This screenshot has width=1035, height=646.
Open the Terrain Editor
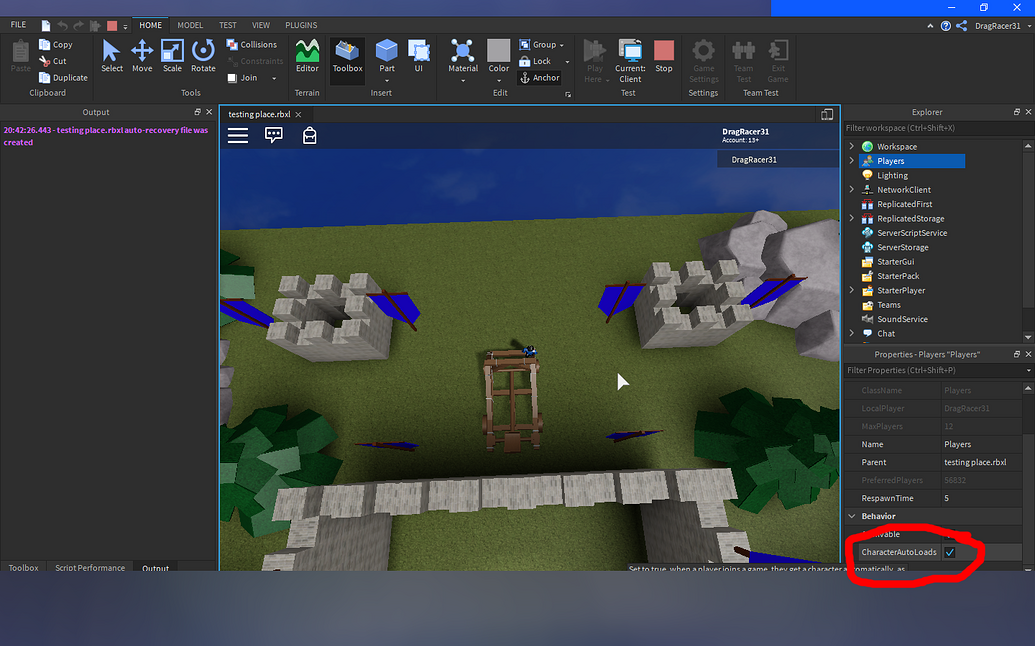click(307, 56)
